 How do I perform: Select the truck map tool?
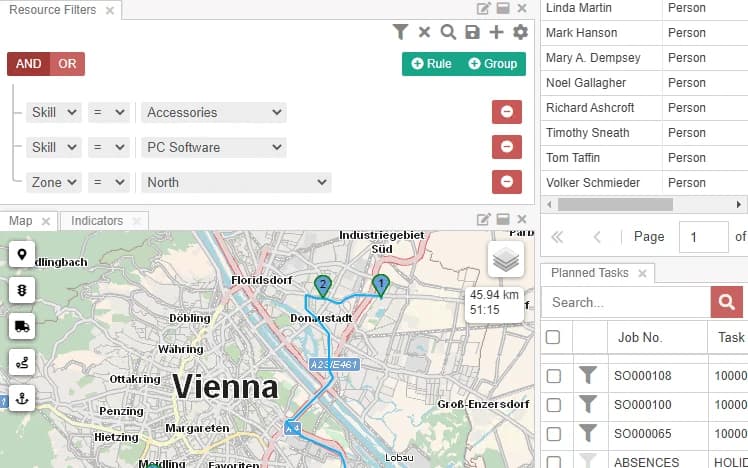(22, 326)
